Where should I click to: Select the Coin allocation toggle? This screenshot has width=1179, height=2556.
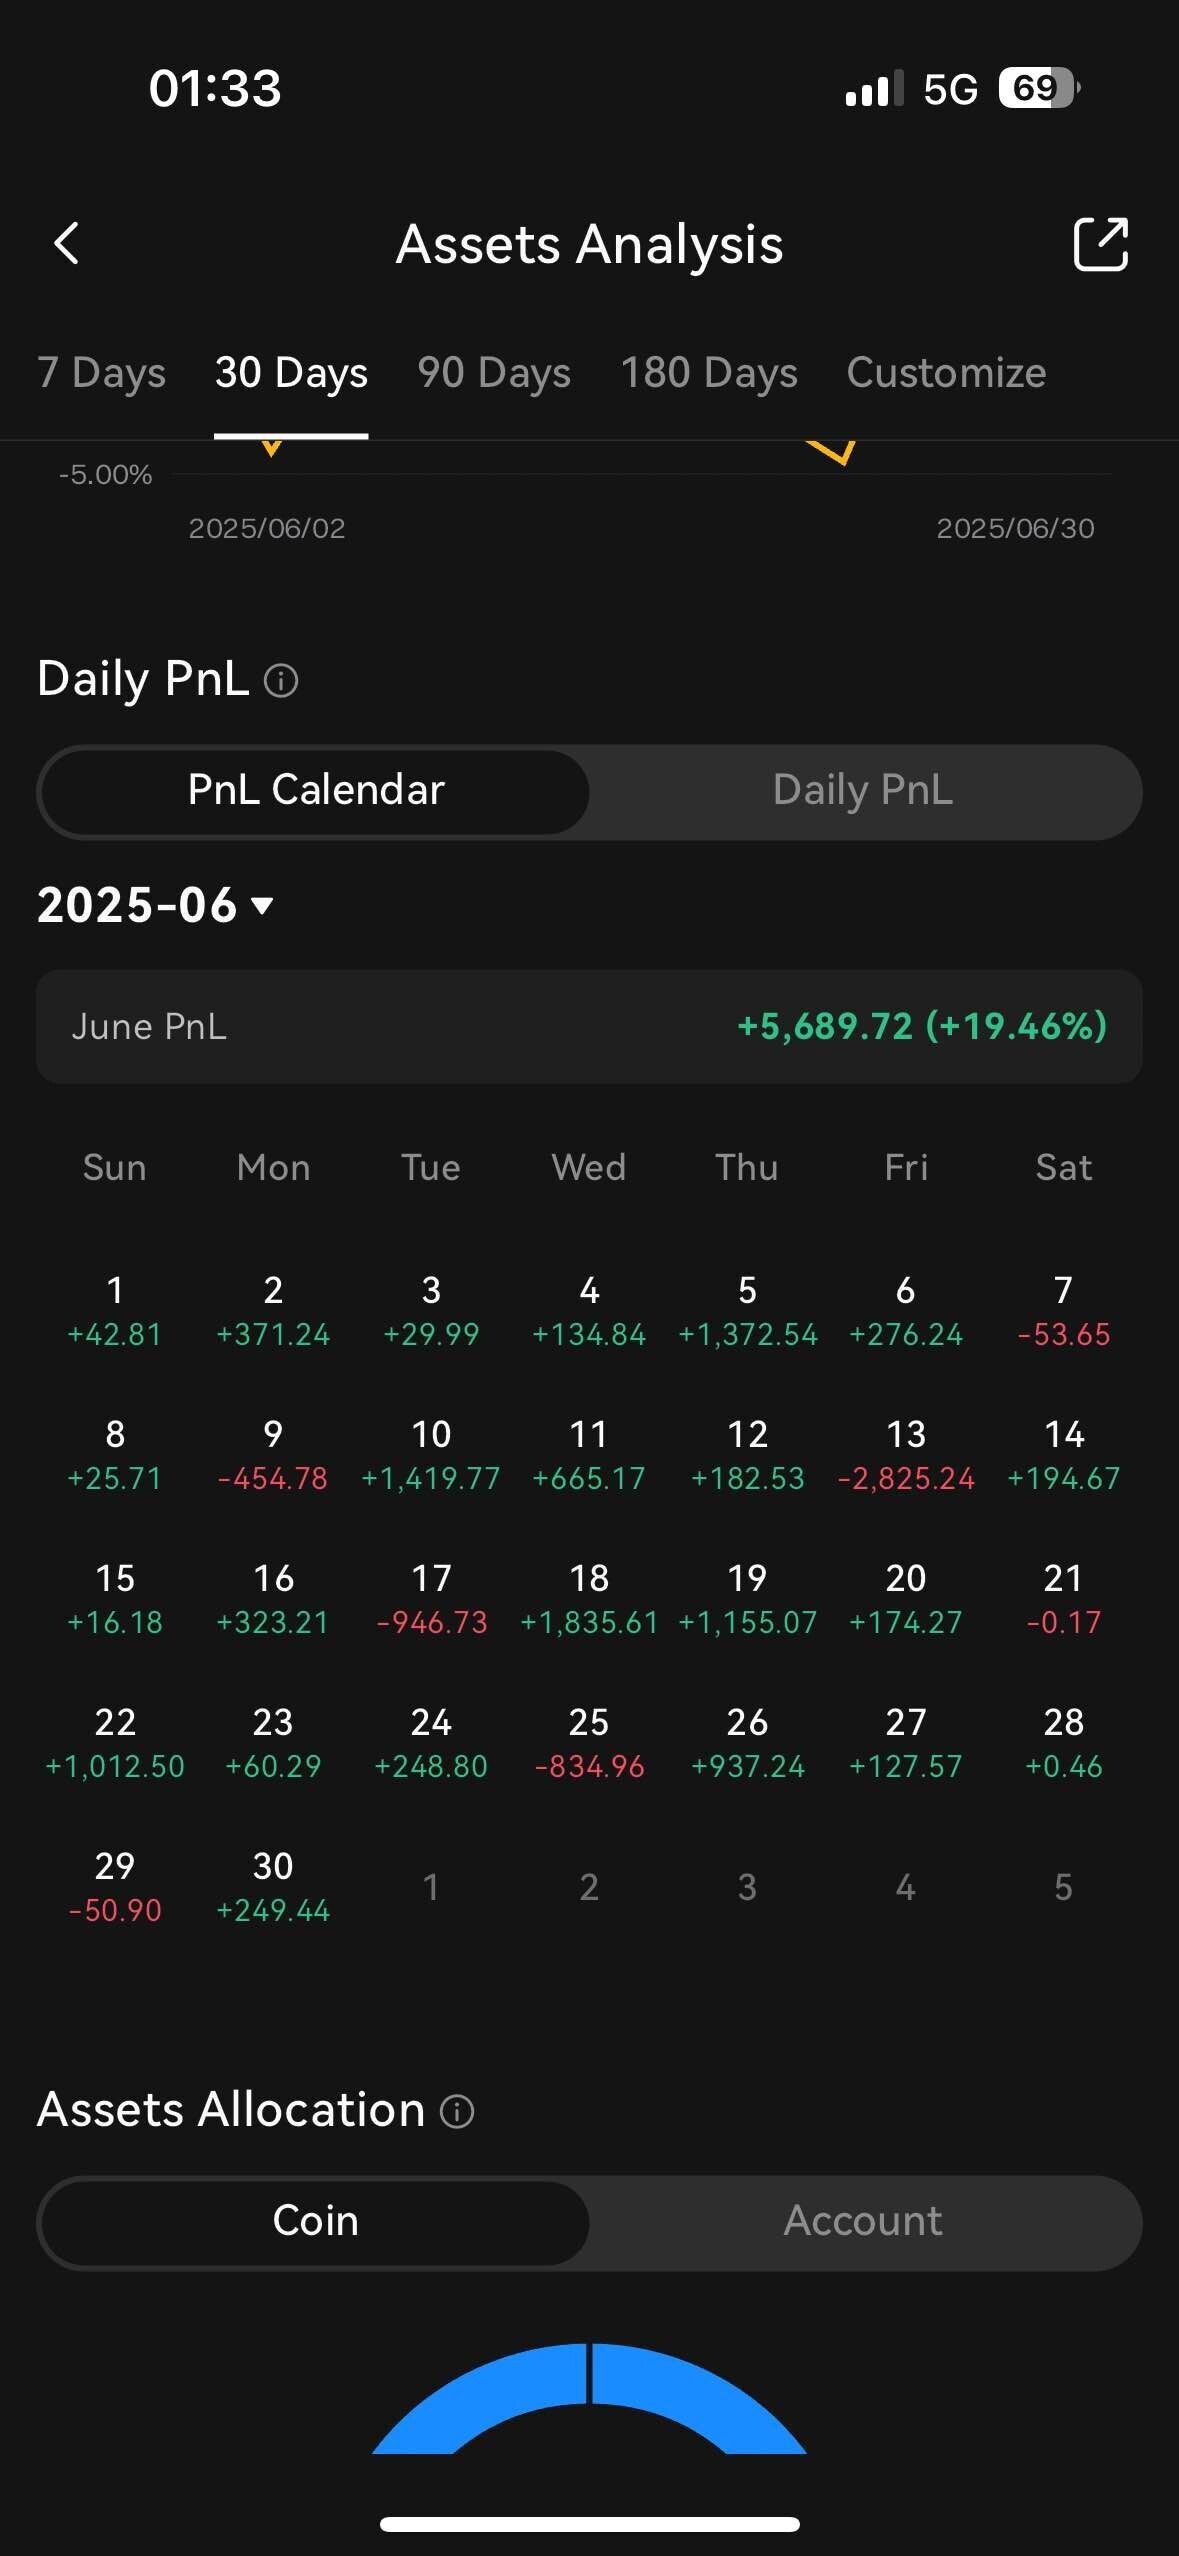[316, 2221]
